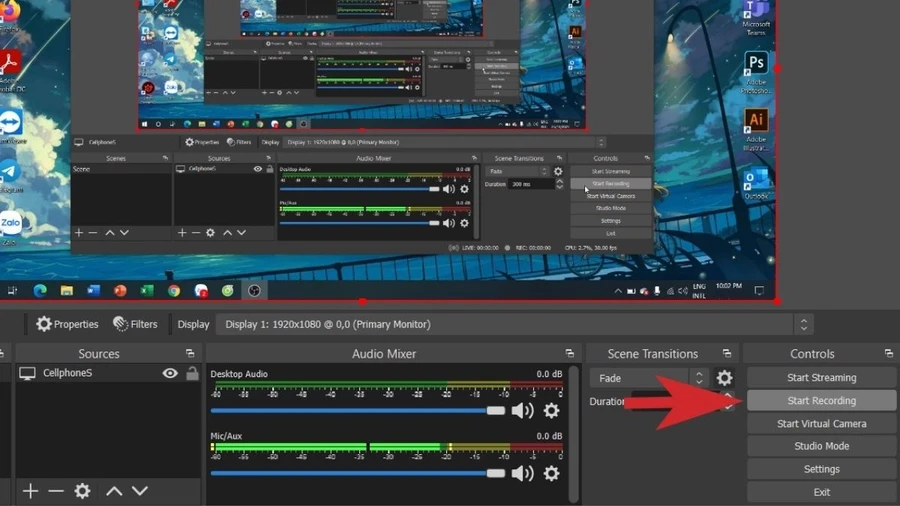Add a new source with plus icon
Image resolution: width=900 pixels, height=506 pixels.
click(30, 491)
